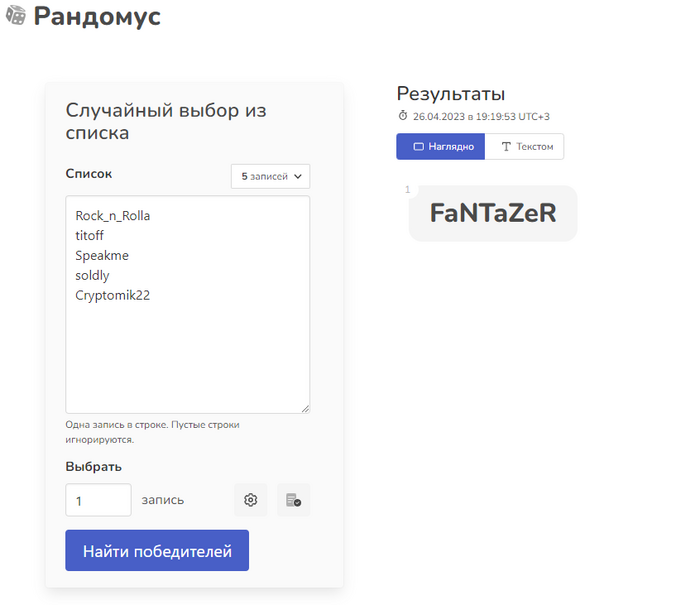Click the number of records input field

[x=98, y=500]
